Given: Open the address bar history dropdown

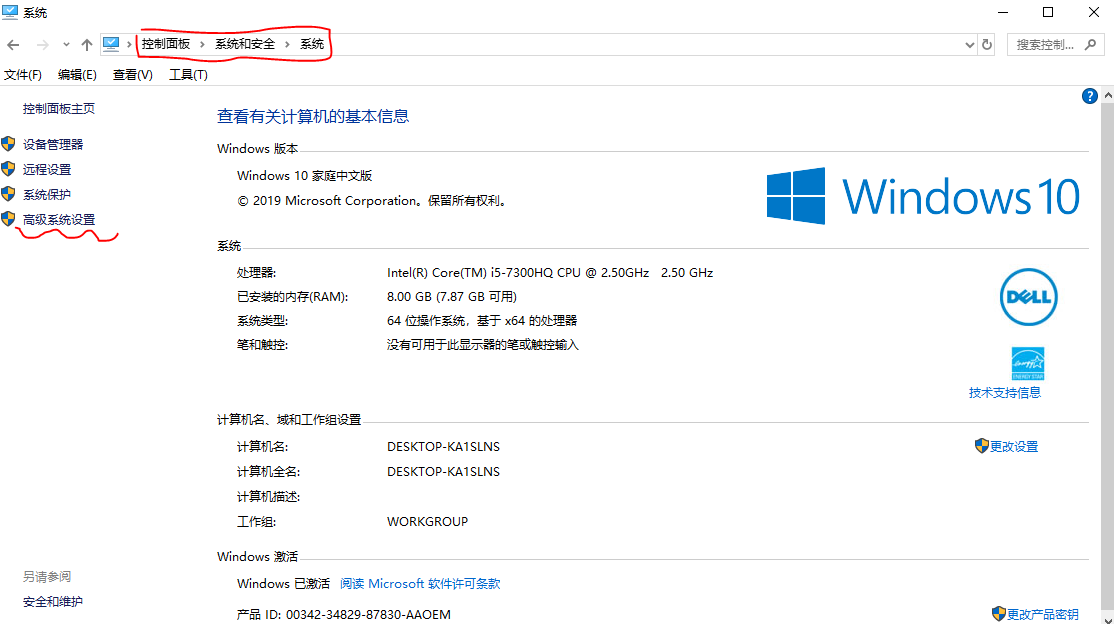Looking at the screenshot, I should coord(969,45).
